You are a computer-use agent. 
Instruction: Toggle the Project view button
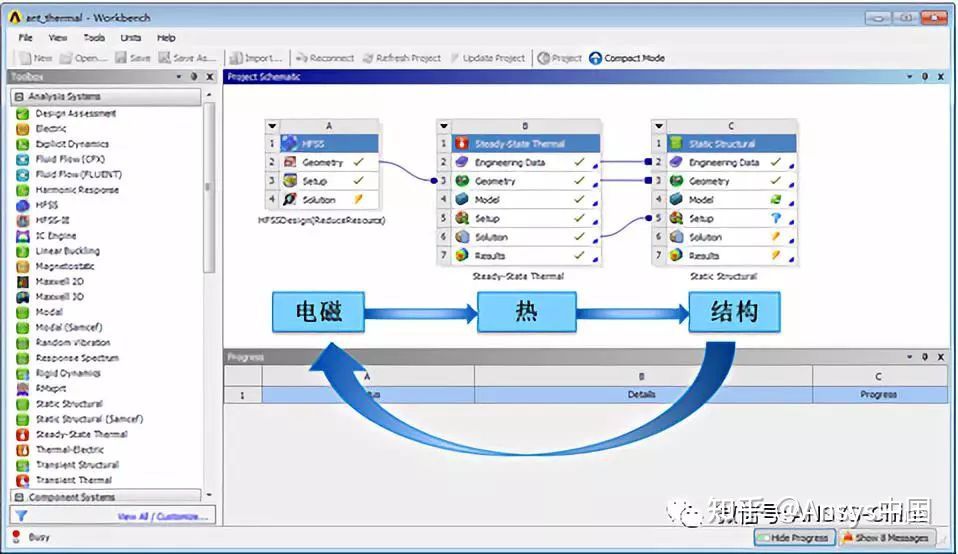tap(559, 58)
